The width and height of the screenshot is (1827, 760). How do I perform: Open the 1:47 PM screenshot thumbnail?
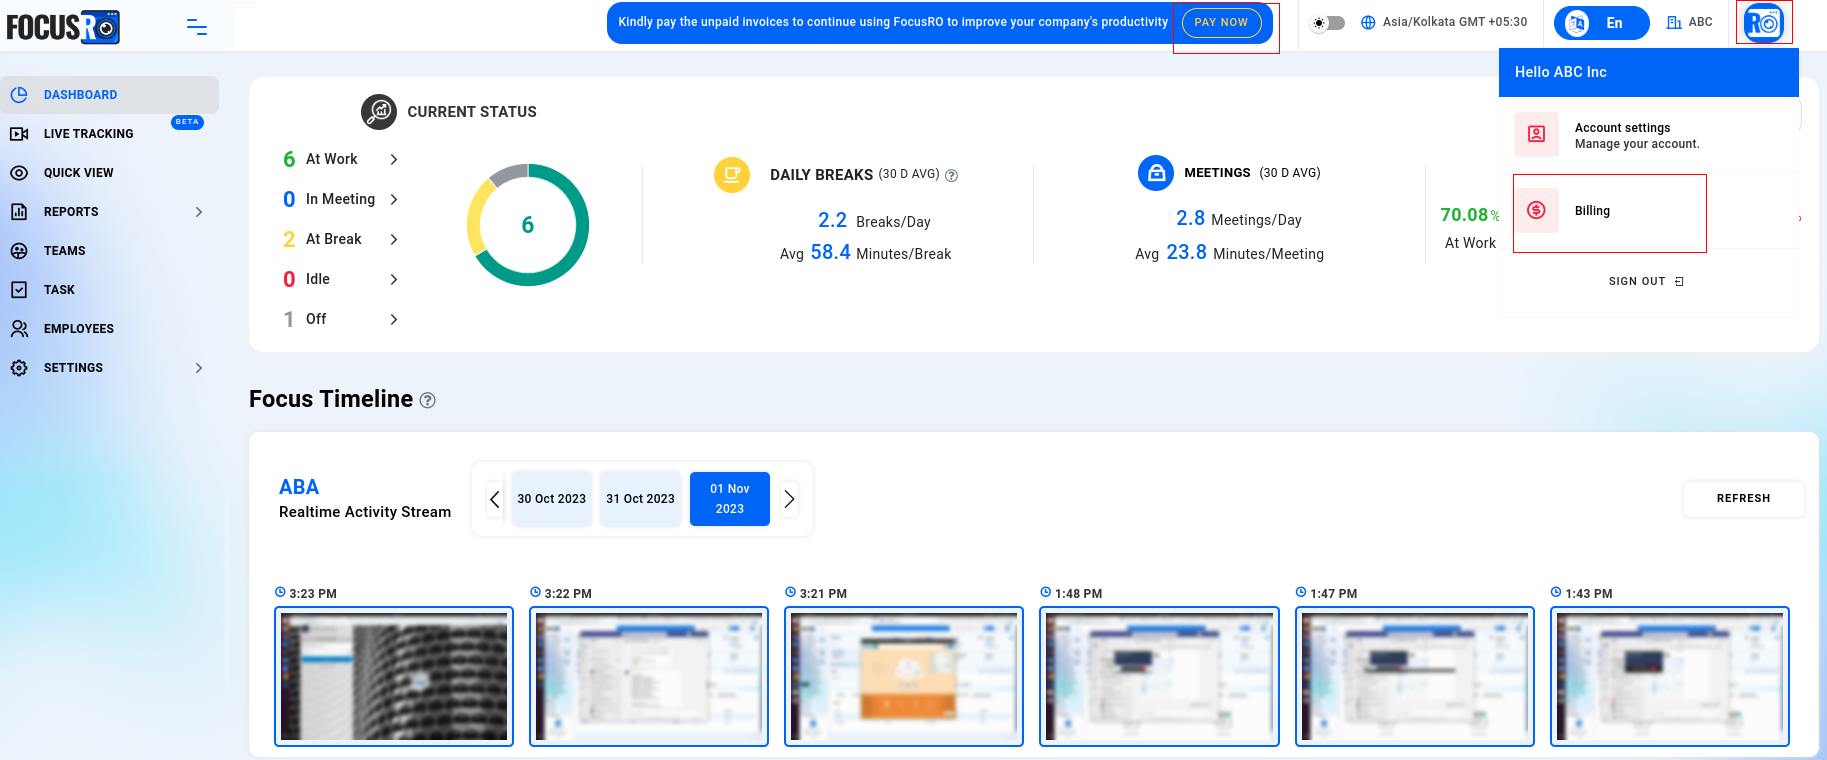(x=1415, y=677)
